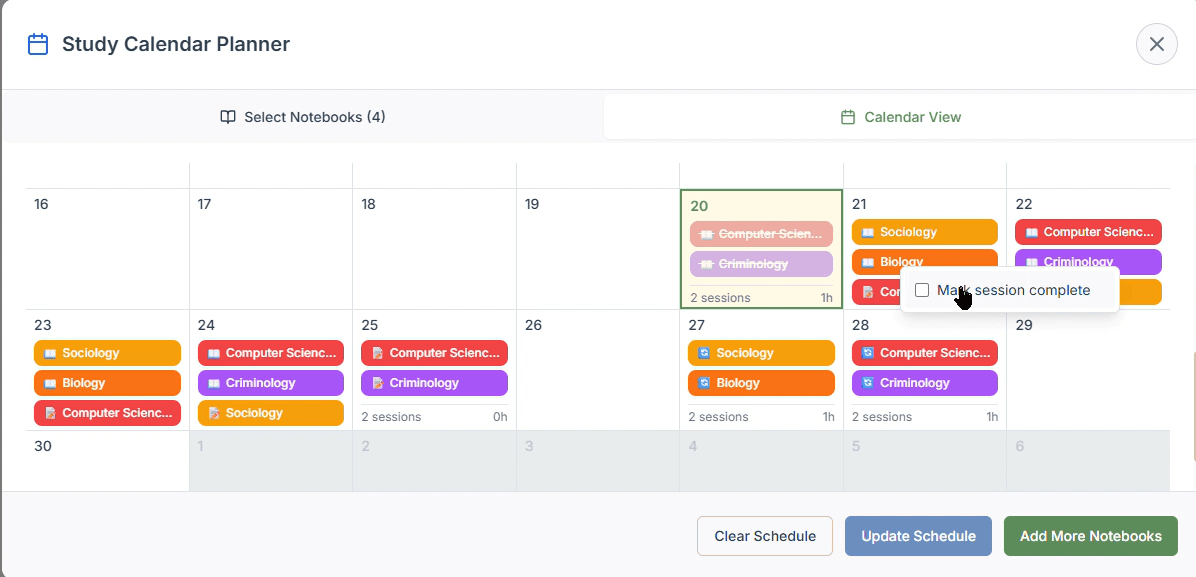Click the notebook icon on Biology pill for day 23
This screenshot has width=1196, height=577.
[49, 382]
